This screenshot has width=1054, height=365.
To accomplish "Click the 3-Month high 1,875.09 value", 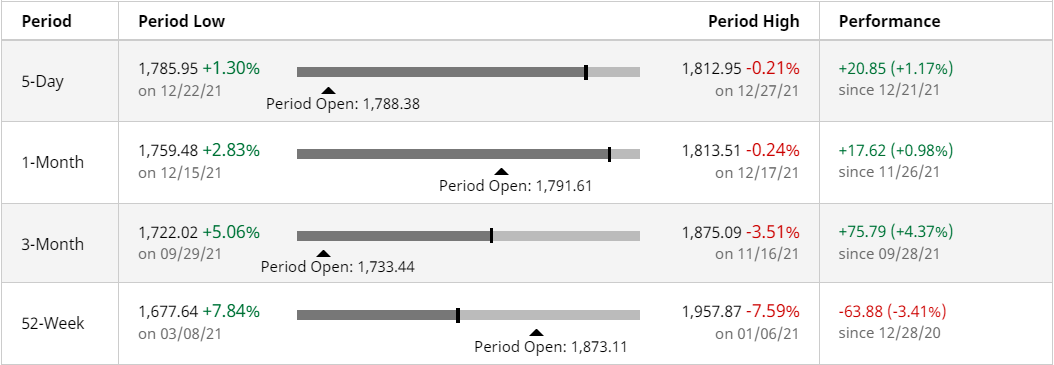I will pyautogui.click(x=712, y=232).
